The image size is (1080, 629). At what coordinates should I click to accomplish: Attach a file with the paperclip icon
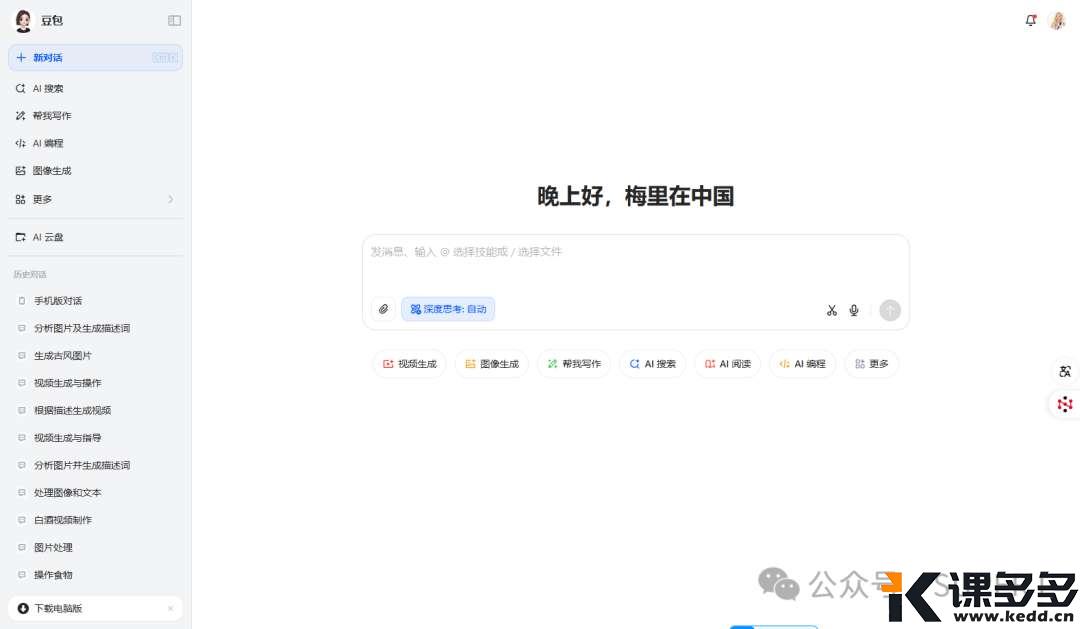coord(383,309)
